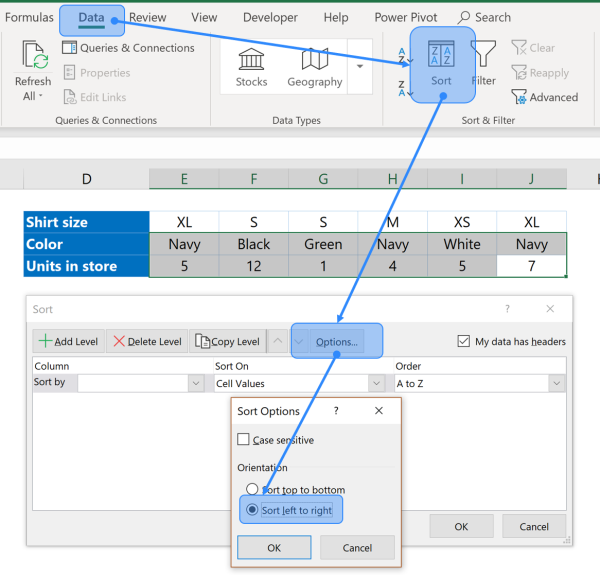This screenshot has width=600, height=579.
Task: Click the Refresh All icon
Action: (33, 58)
